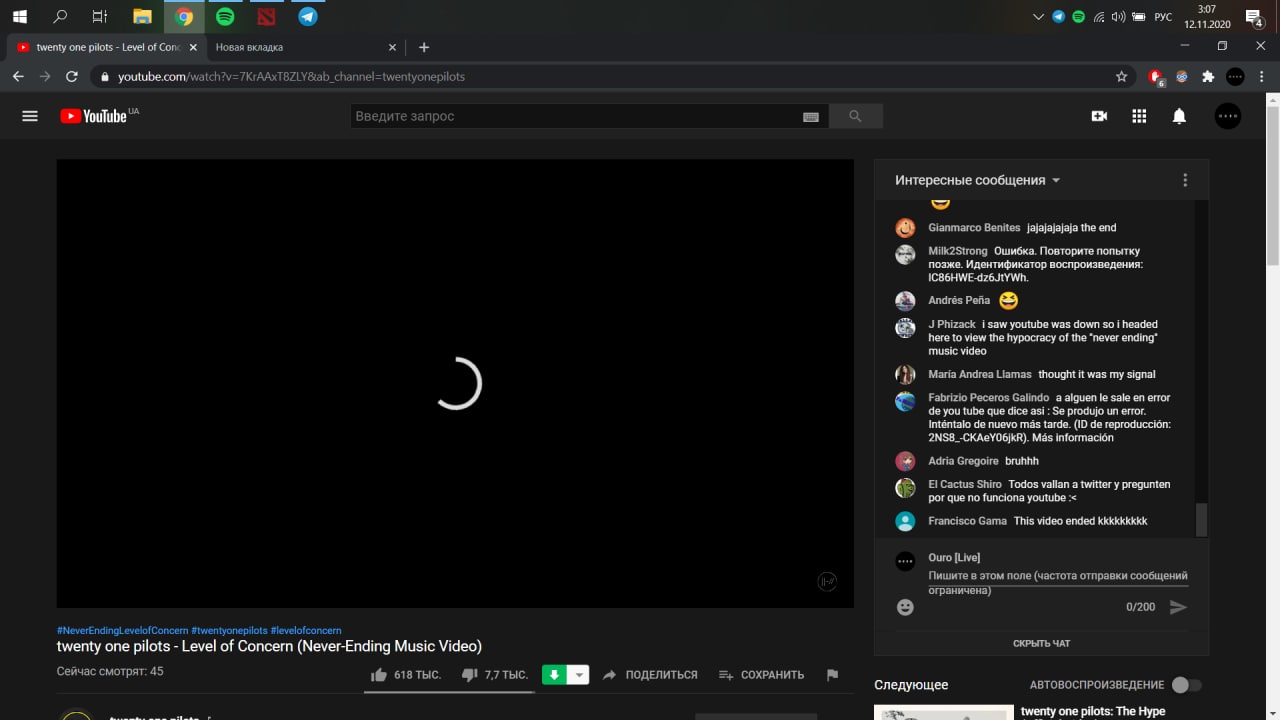Go back in browser history
The height and width of the screenshot is (720, 1280).
[x=18, y=76]
